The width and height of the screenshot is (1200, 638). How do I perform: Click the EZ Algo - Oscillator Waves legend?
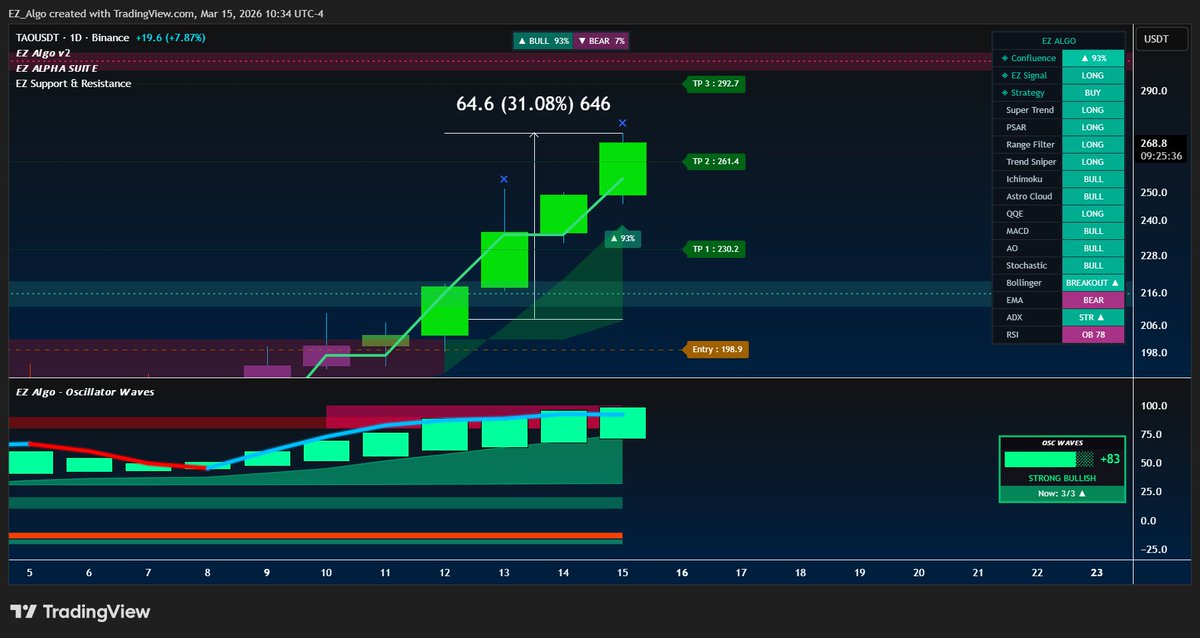[85, 392]
